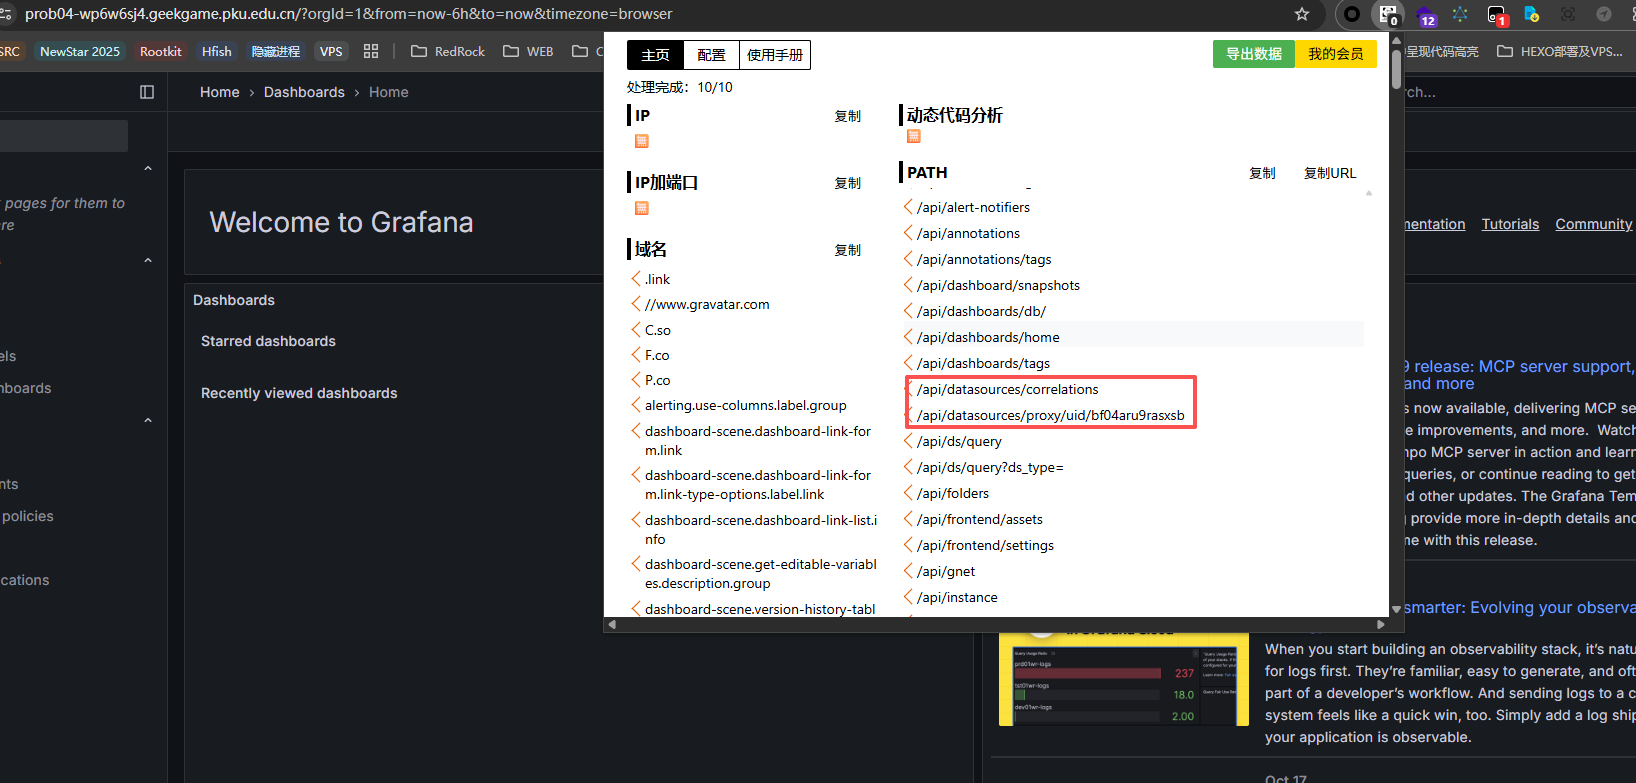The width and height of the screenshot is (1636, 783).
Task: Collapse the second sidebar section chevron
Action: click(x=148, y=261)
